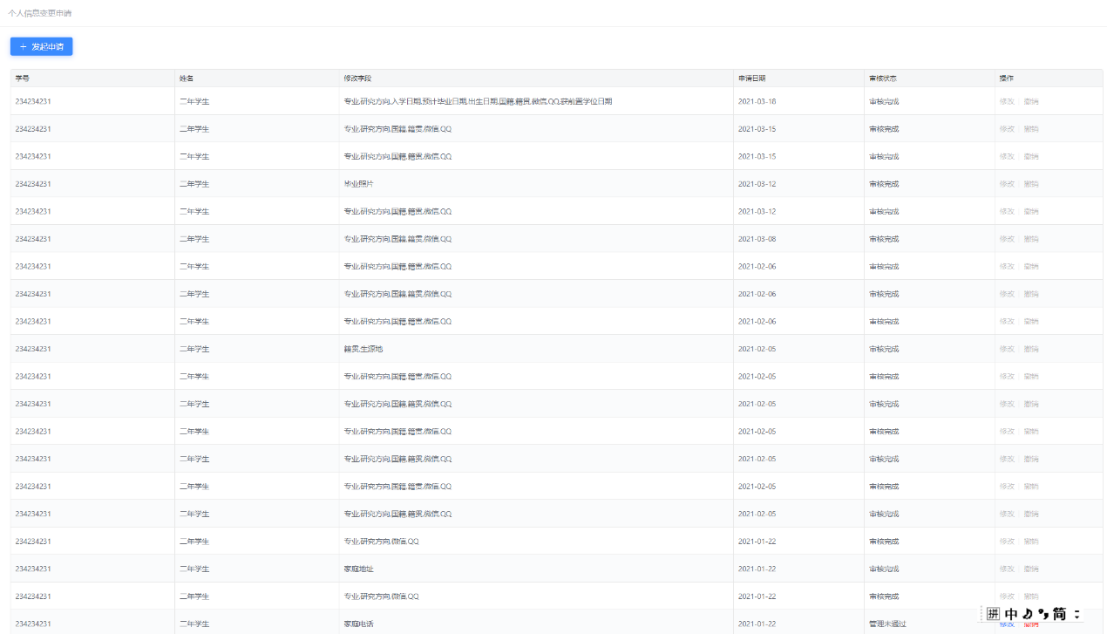Screen dimensions: 1108x634
Task: Click 审核完成 status in the 2021-03-18 row
Action: pos(884,102)
